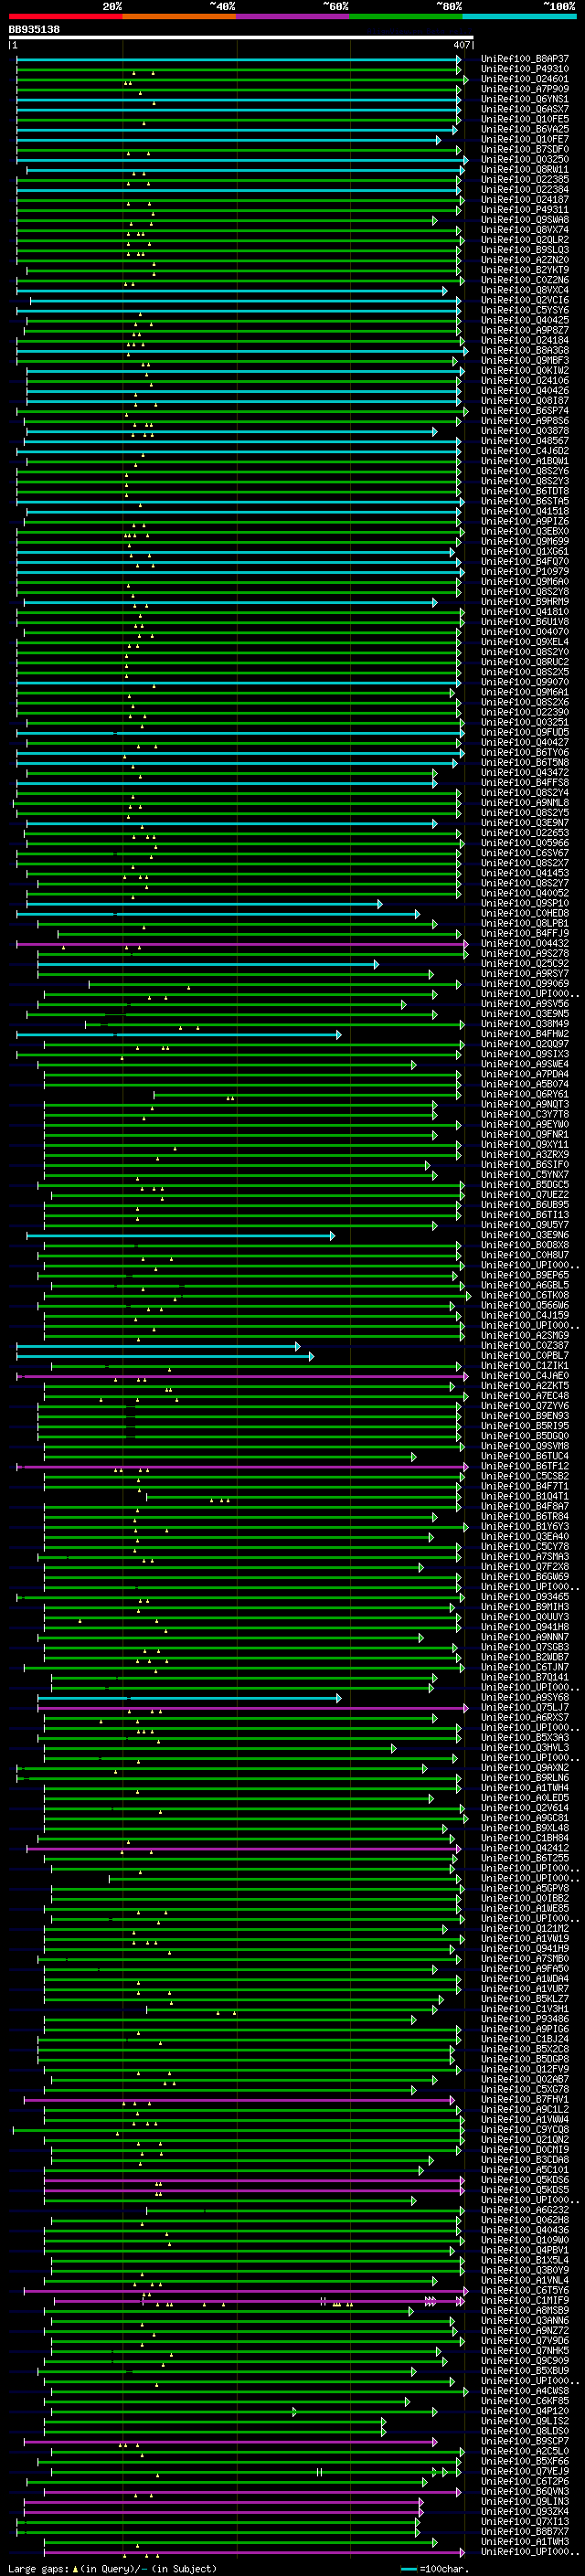Select label UniRef100_Q6RY61

click(x=525, y=1094)
